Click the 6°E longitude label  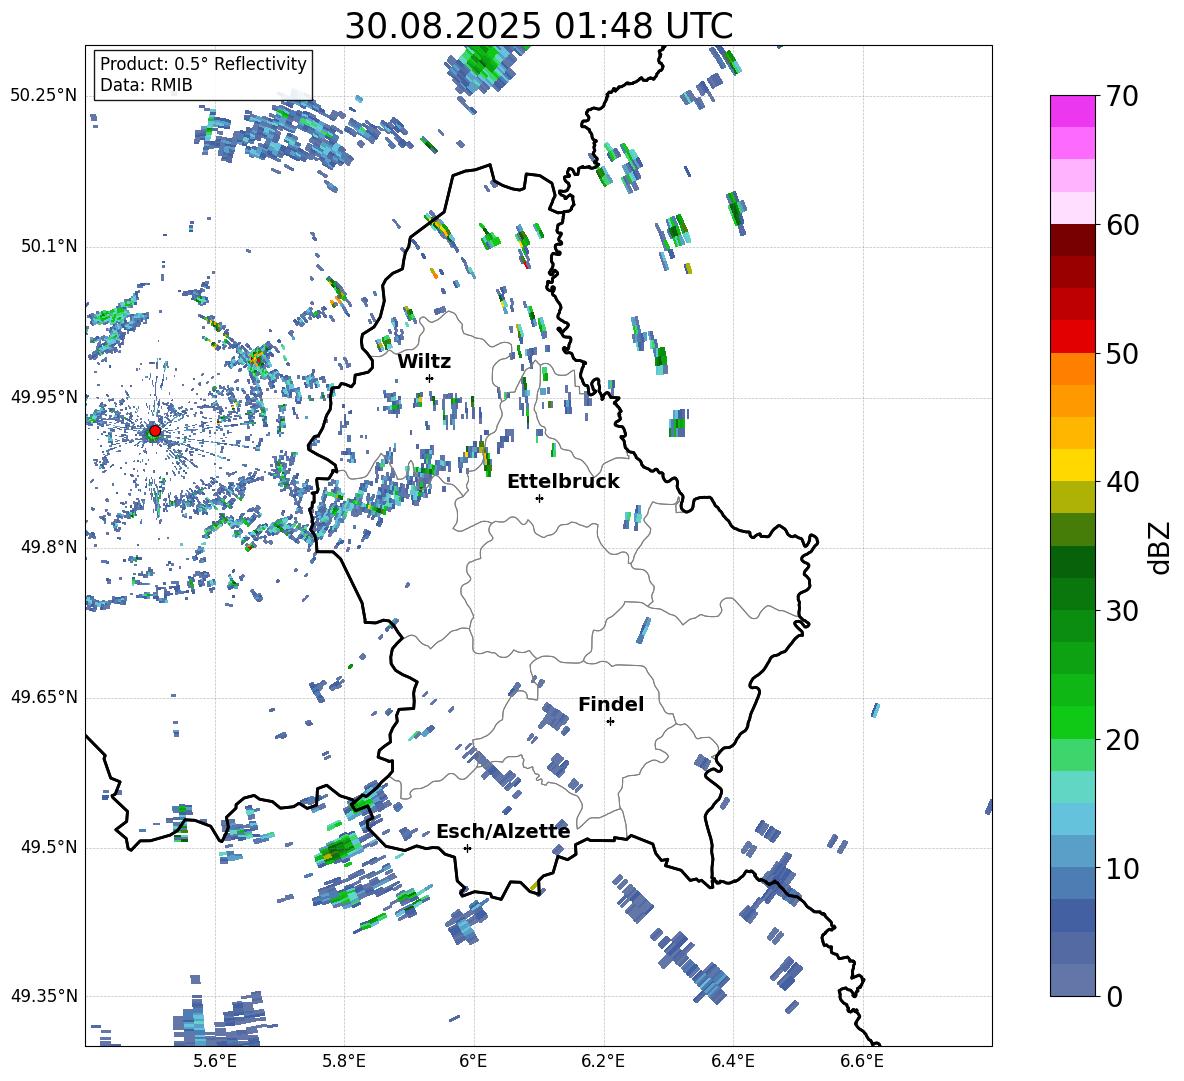click(x=473, y=1061)
